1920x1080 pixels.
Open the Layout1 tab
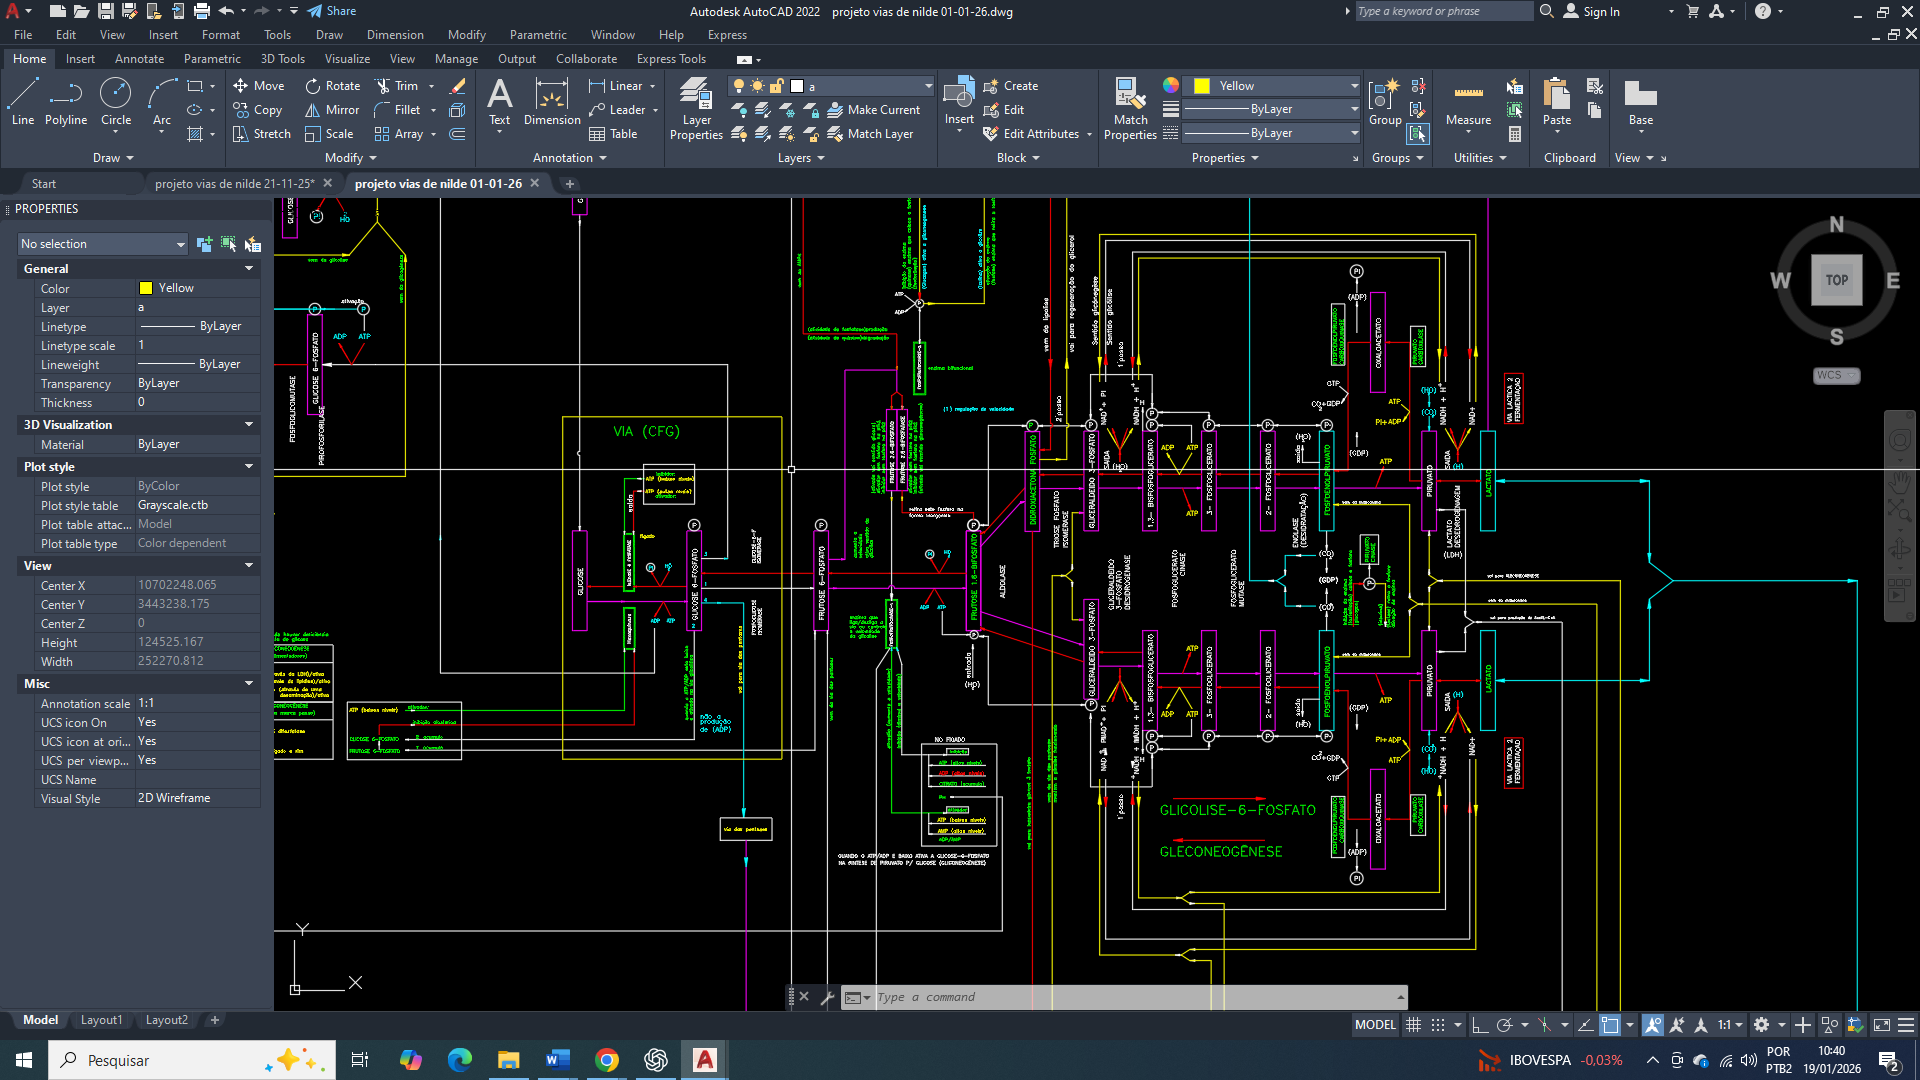(101, 1020)
